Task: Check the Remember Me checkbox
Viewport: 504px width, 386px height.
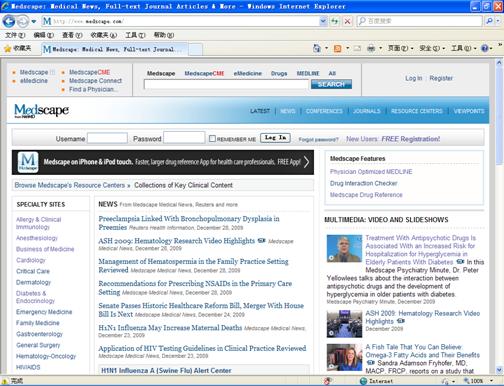Action: [212, 139]
